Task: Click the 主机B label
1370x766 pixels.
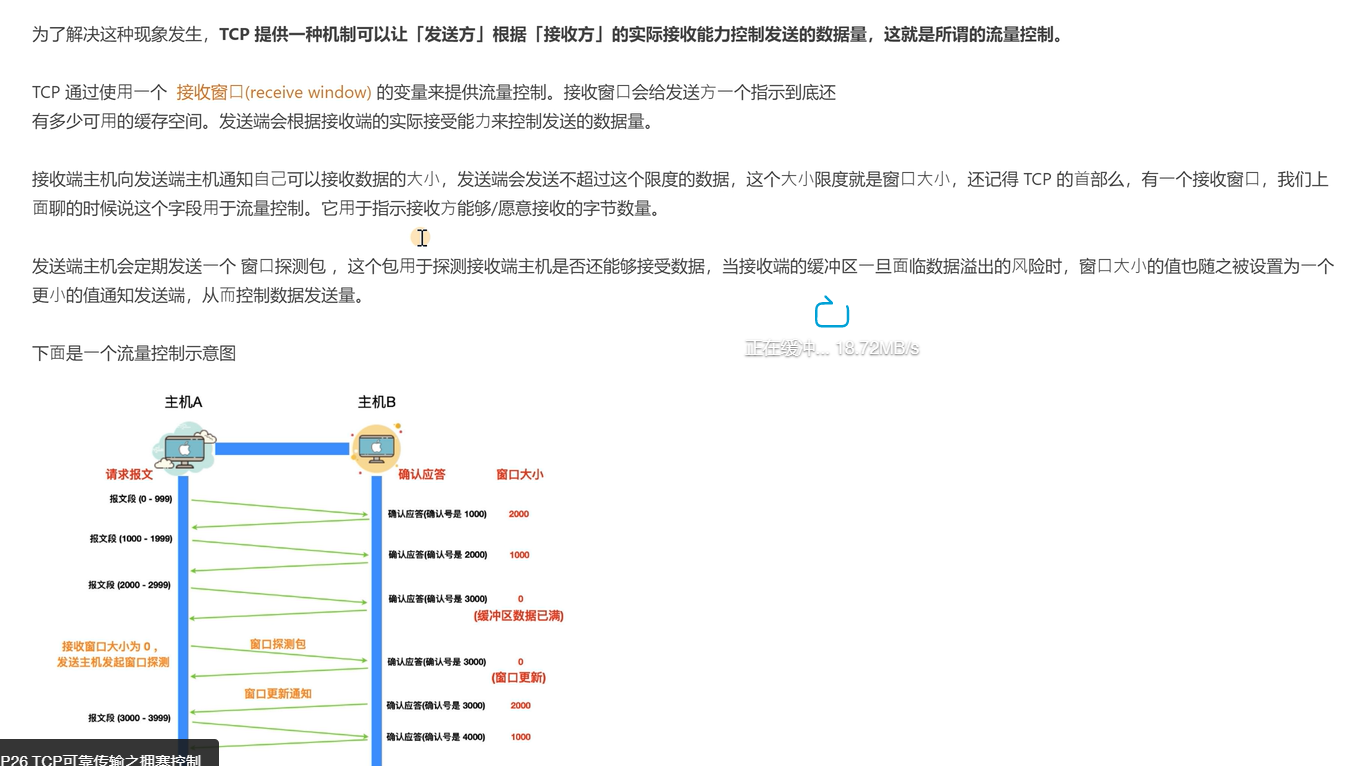Action: coord(377,402)
